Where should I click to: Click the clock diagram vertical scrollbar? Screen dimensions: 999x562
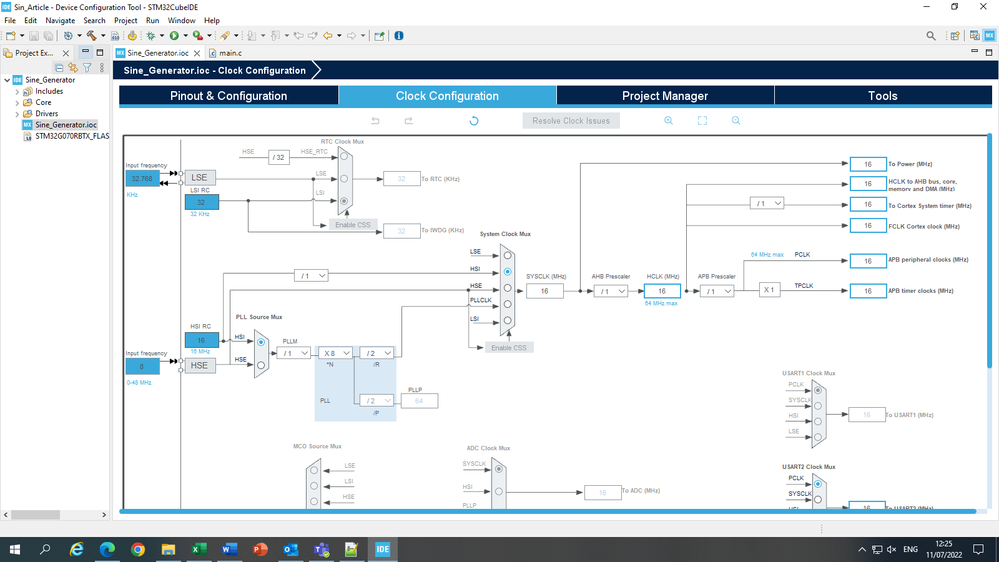coord(989,251)
